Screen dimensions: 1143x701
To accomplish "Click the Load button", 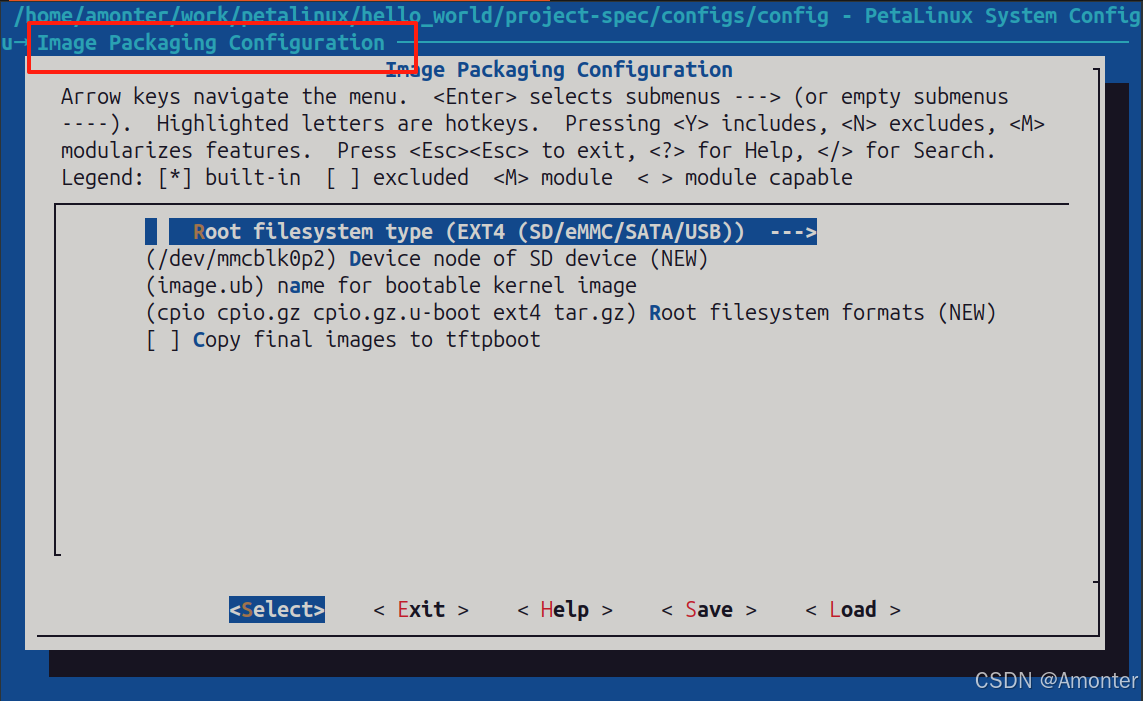I will click(x=853, y=609).
